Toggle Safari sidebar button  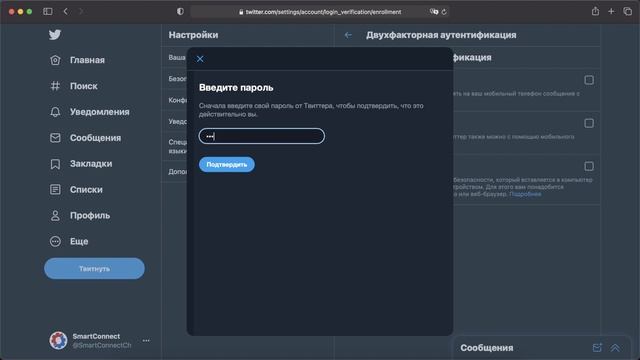pos(48,11)
